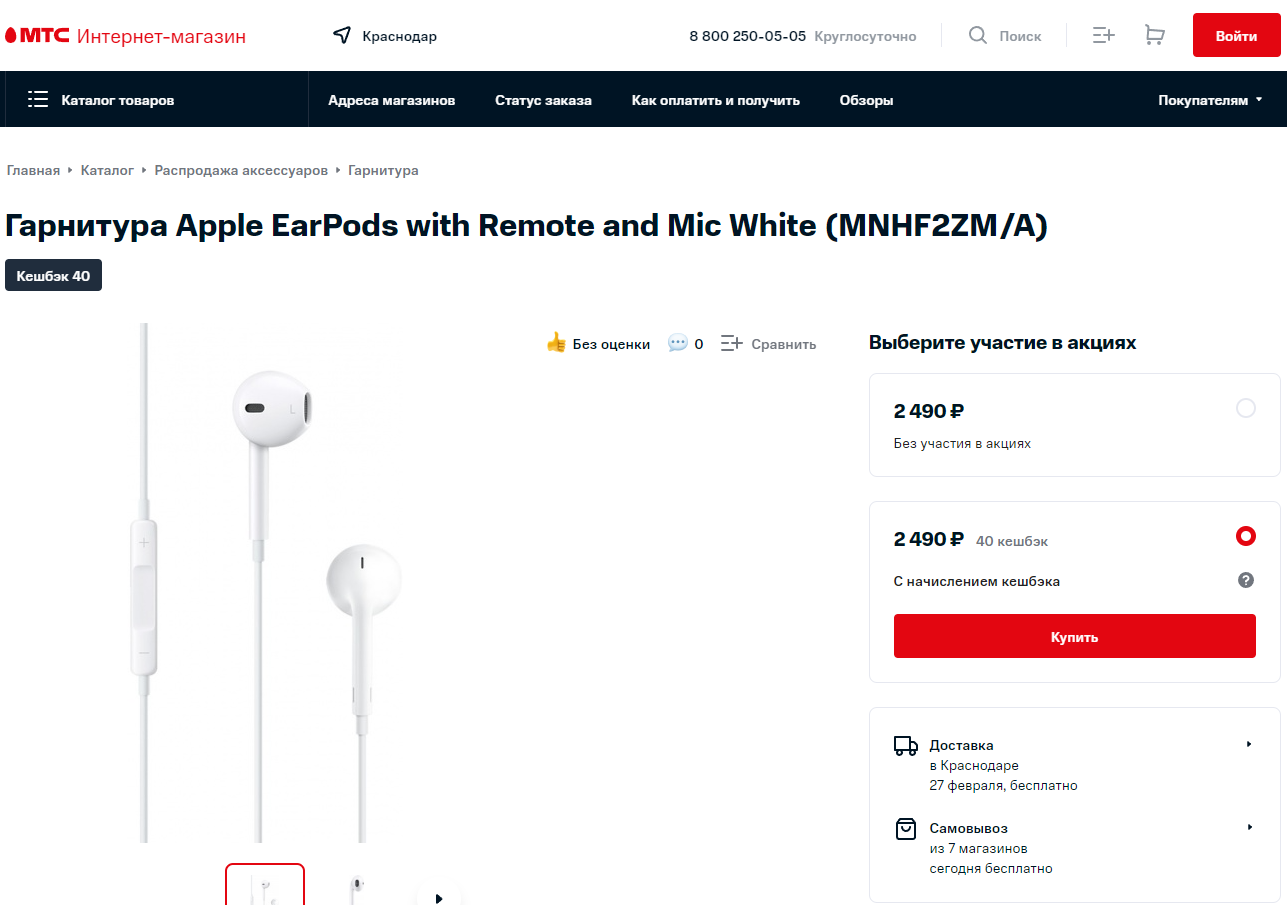Go to Адреса магазинов page

(x=391, y=100)
